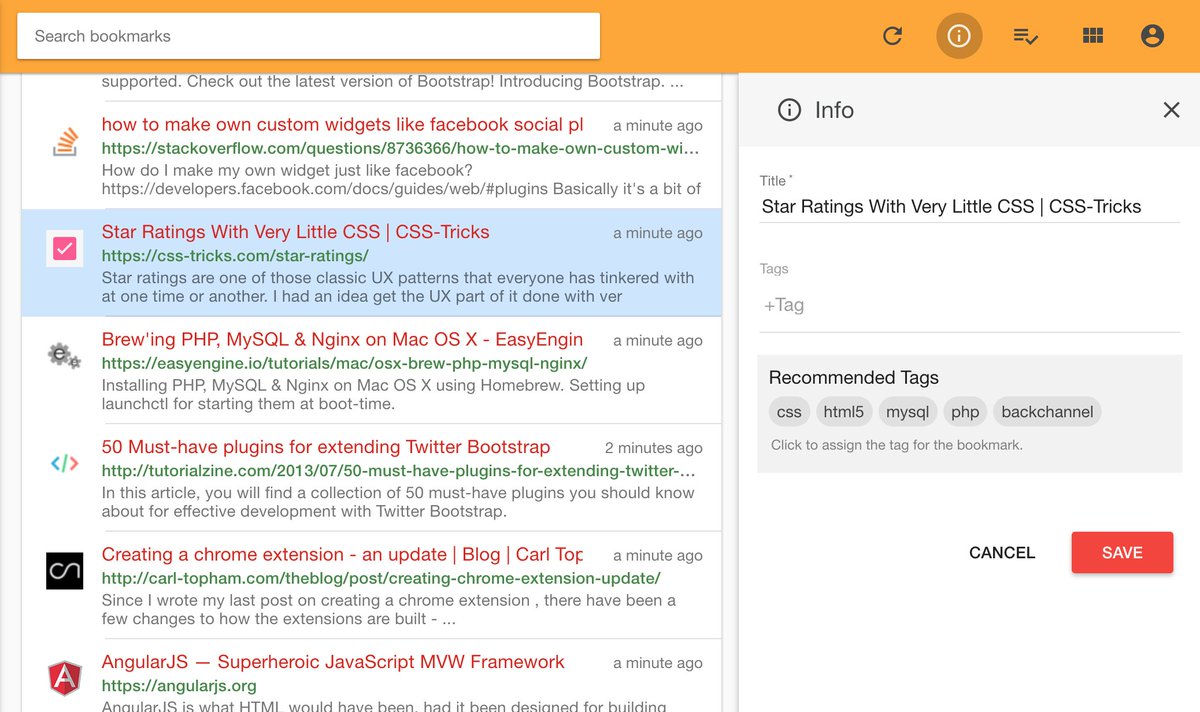Image resolution: width=1200 pixels, height=712 pixels.
Task: Open the tutorialzine.com URL
Action: click(x=399, y=470)
